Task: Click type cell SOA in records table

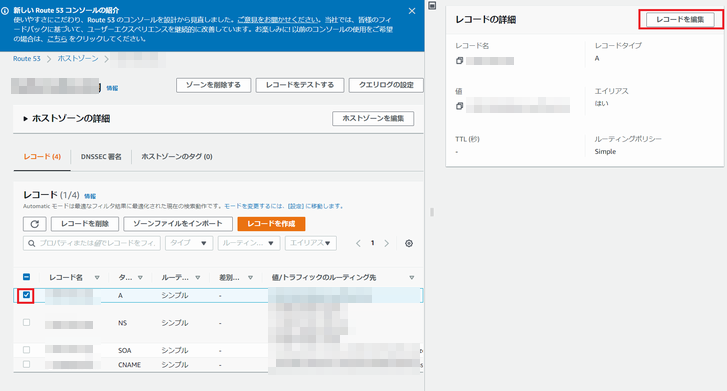Action: 125,351
